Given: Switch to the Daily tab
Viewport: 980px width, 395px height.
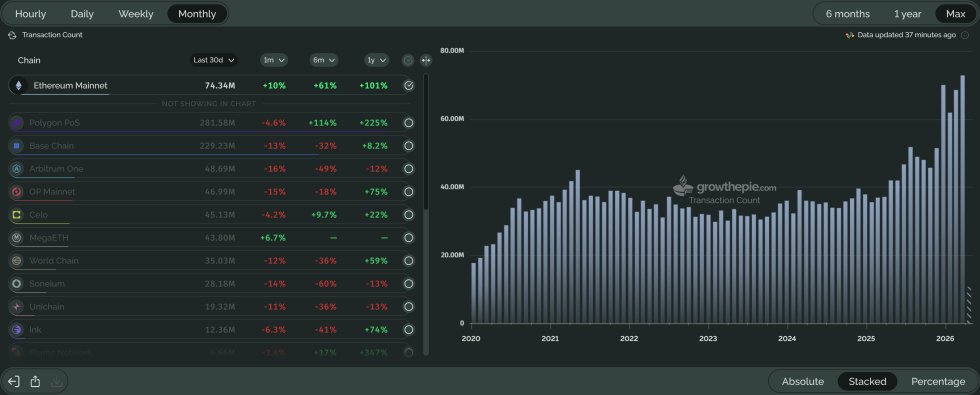Looking at the screenshot, I should 82,14.
